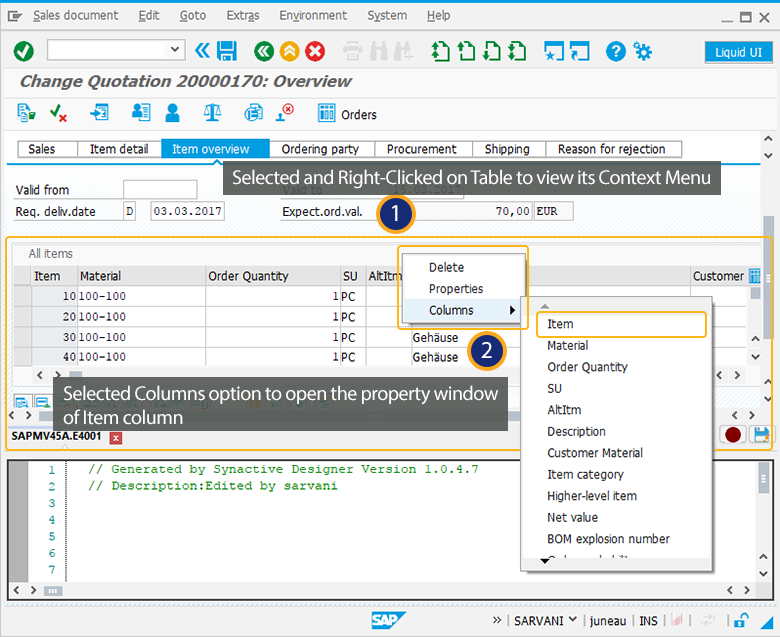Click the Last page icon

coord(517,51)
